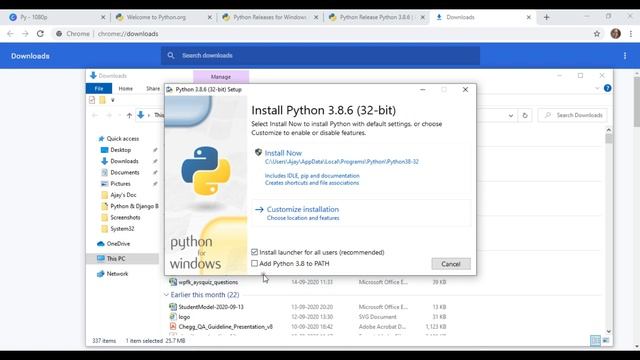Reload the Chrome page
Image resolution: width=640 pixels, height=360 pixels.
point(40,34)
